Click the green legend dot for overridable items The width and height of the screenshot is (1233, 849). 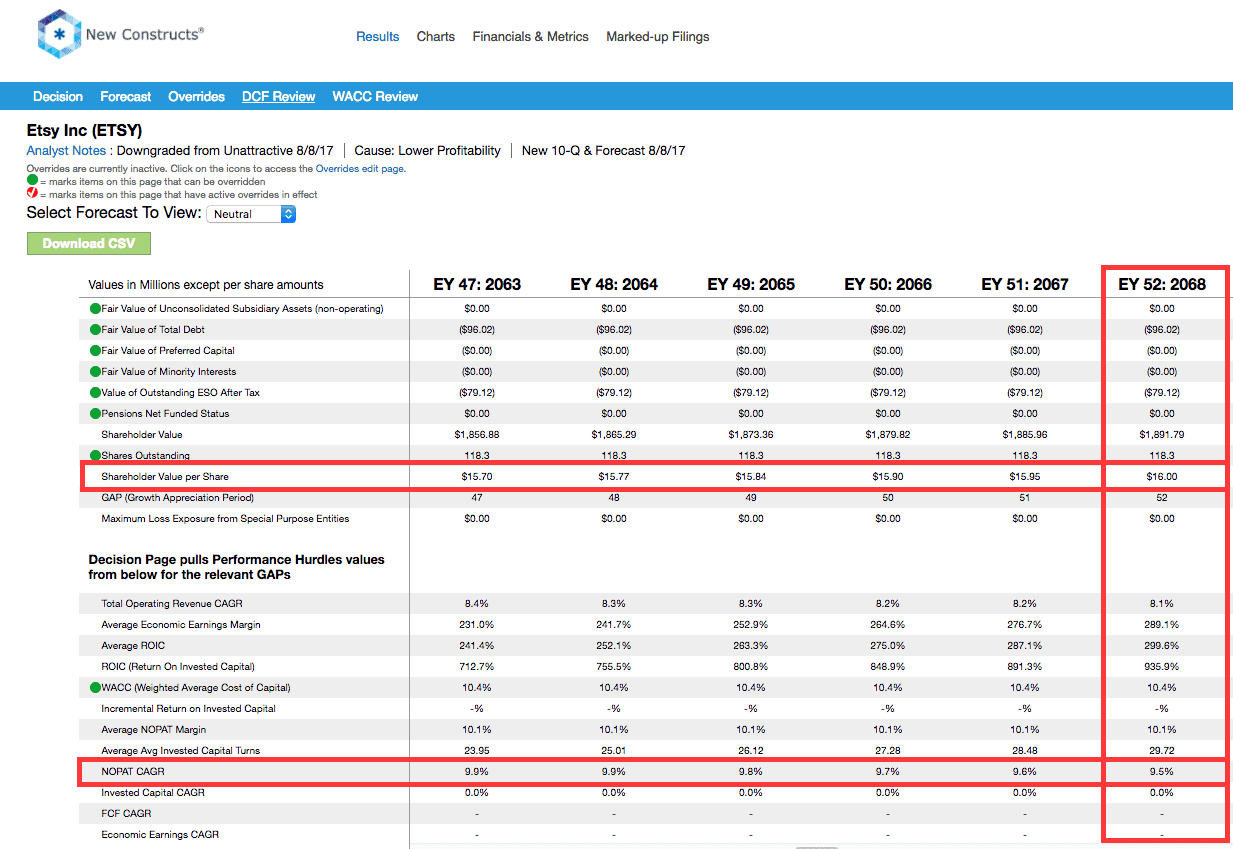point(32,182)
